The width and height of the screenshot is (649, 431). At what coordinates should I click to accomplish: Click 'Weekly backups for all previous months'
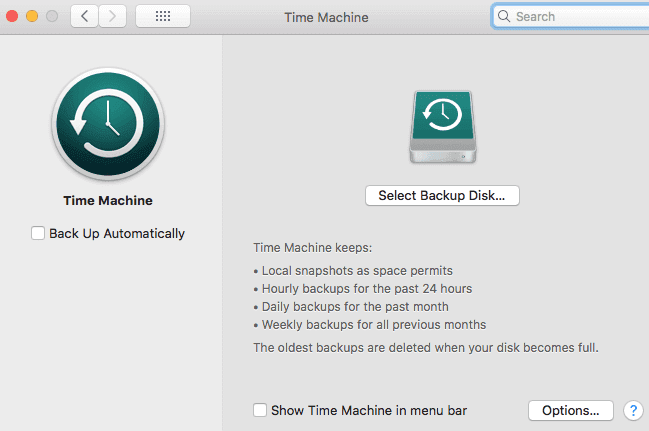[x=374, y=325]
